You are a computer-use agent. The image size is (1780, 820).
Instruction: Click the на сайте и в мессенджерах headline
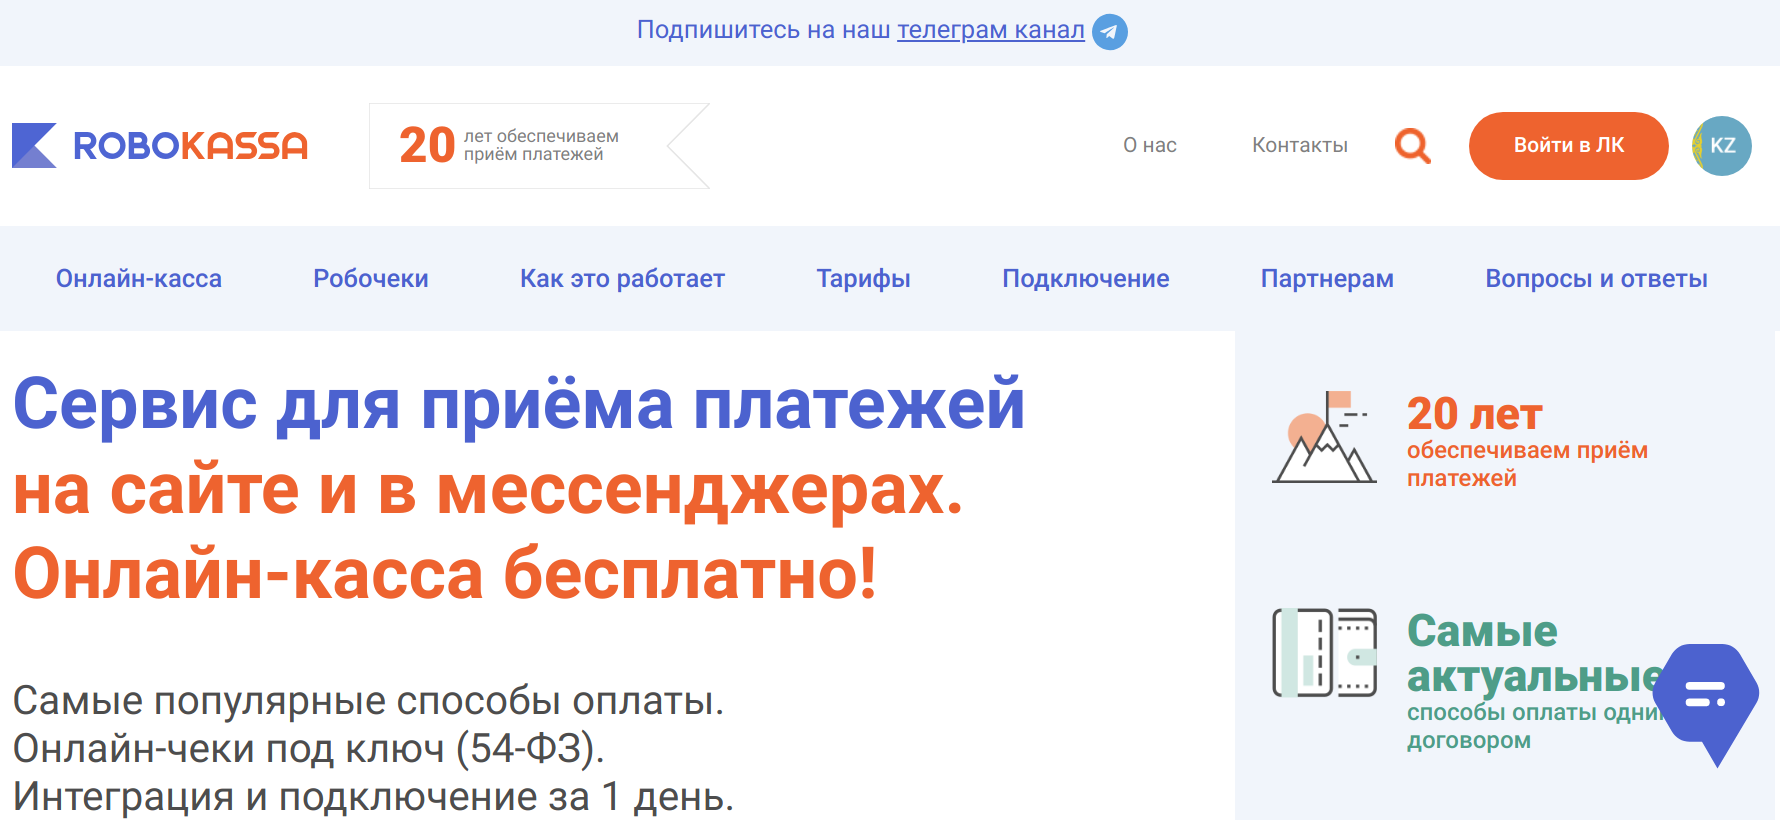(x=488, y=491)
